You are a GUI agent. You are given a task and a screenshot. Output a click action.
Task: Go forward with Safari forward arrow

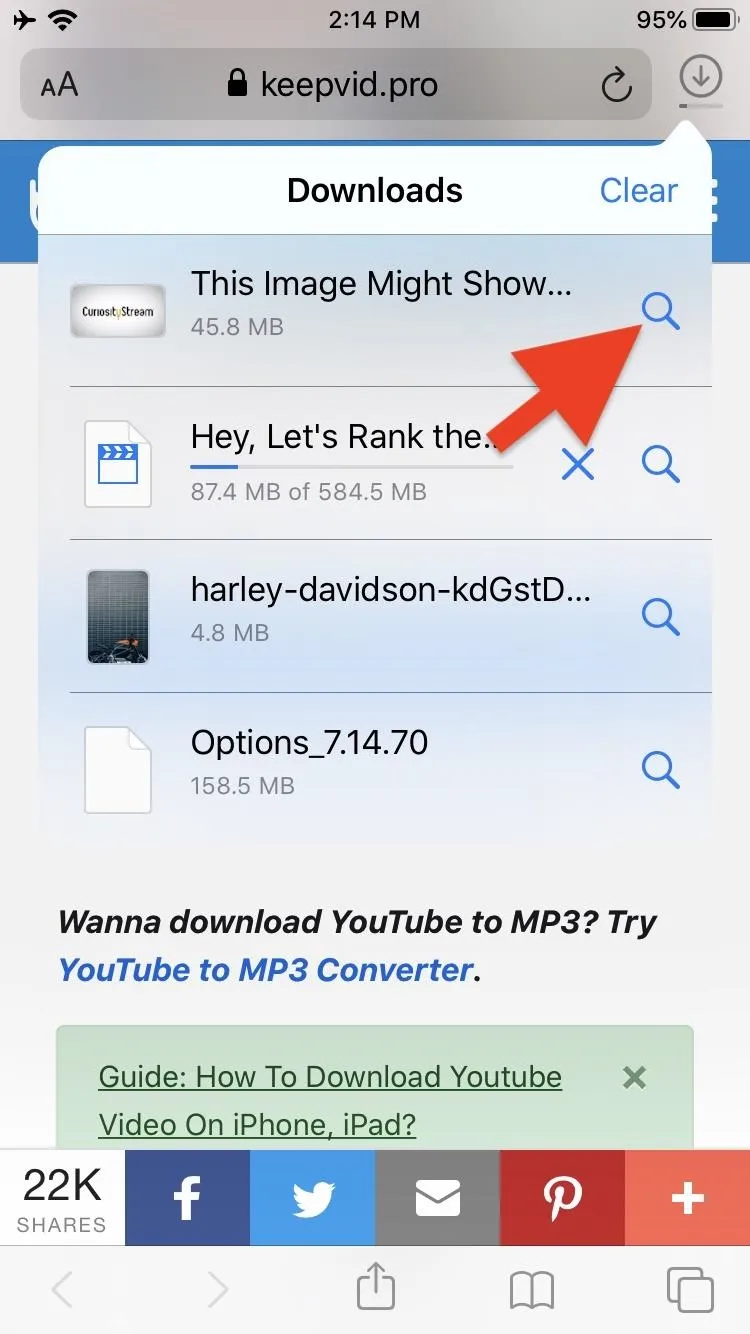coord(217,1290)
